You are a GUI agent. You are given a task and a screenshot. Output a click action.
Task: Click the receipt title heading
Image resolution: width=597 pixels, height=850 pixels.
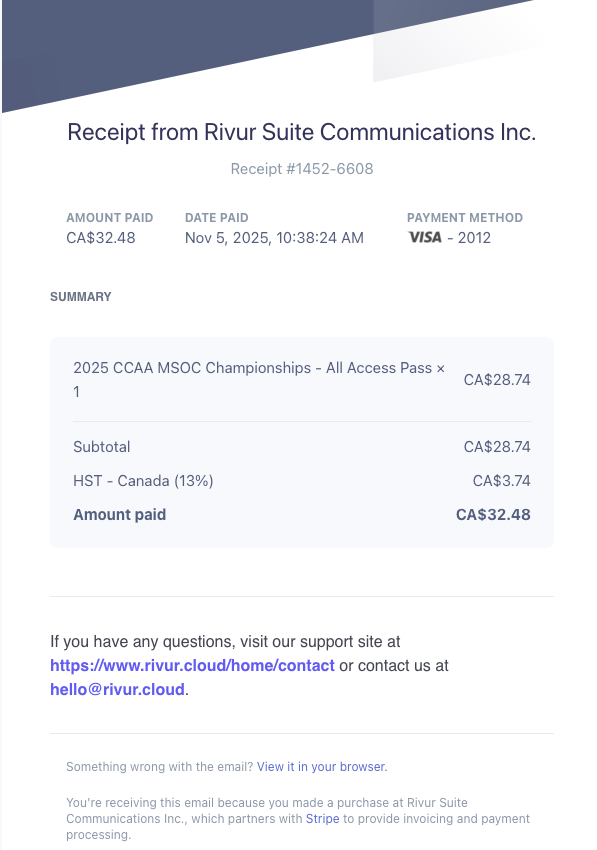tap(302, 132)
